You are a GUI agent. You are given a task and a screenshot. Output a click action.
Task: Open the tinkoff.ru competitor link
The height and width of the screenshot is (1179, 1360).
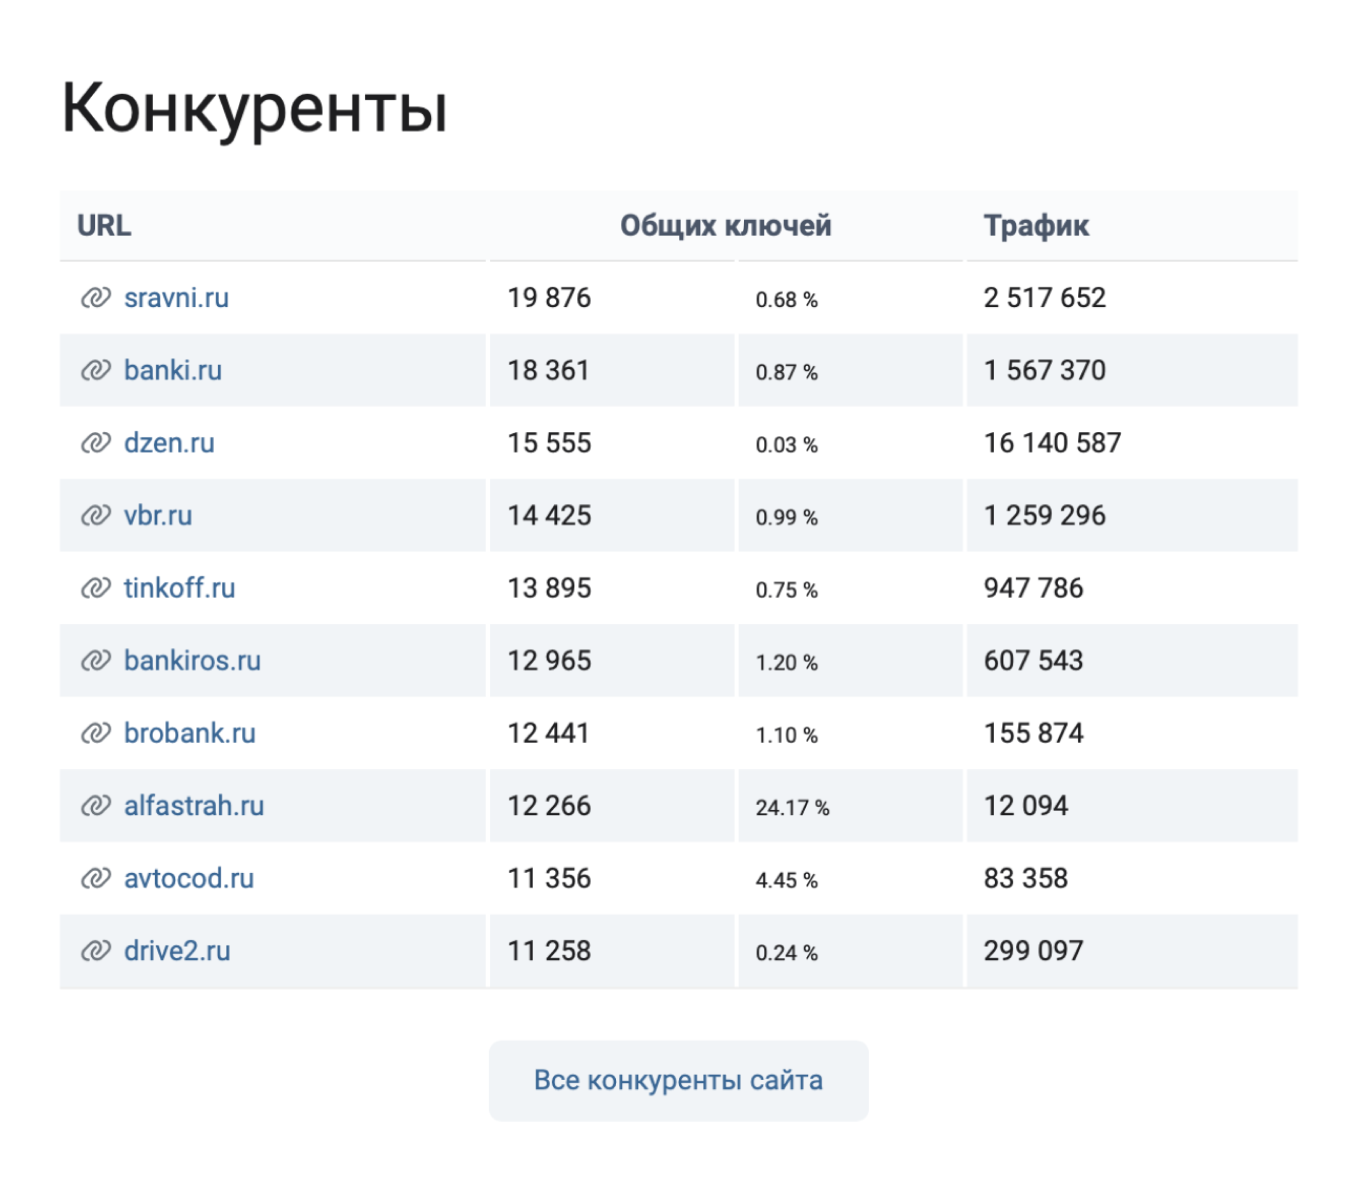click(181, 588)
